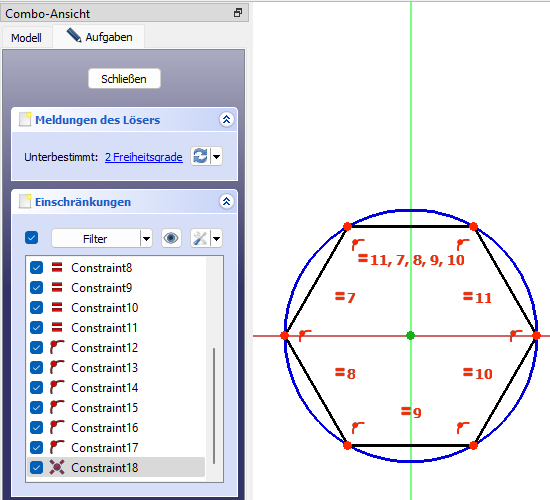Uncheck the Constraint10 checkbox
This screenshot has height=500, width=550.
(x=36, y=308)
